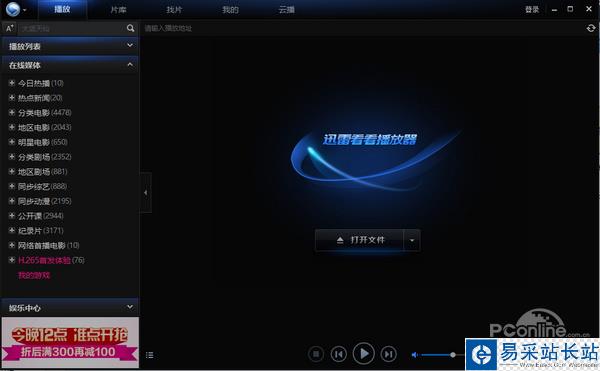Select 分类电影 (4478) category text

(45, 112)
